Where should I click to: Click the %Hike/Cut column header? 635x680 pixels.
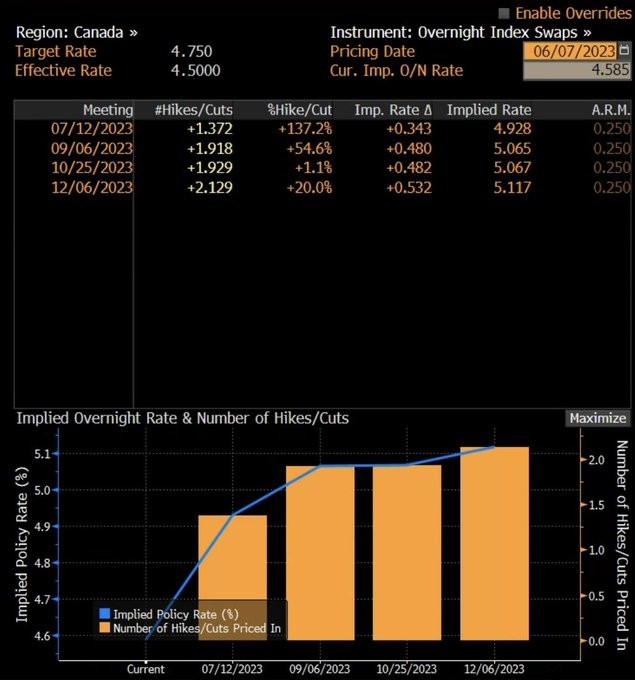click(x=300, y=110)
